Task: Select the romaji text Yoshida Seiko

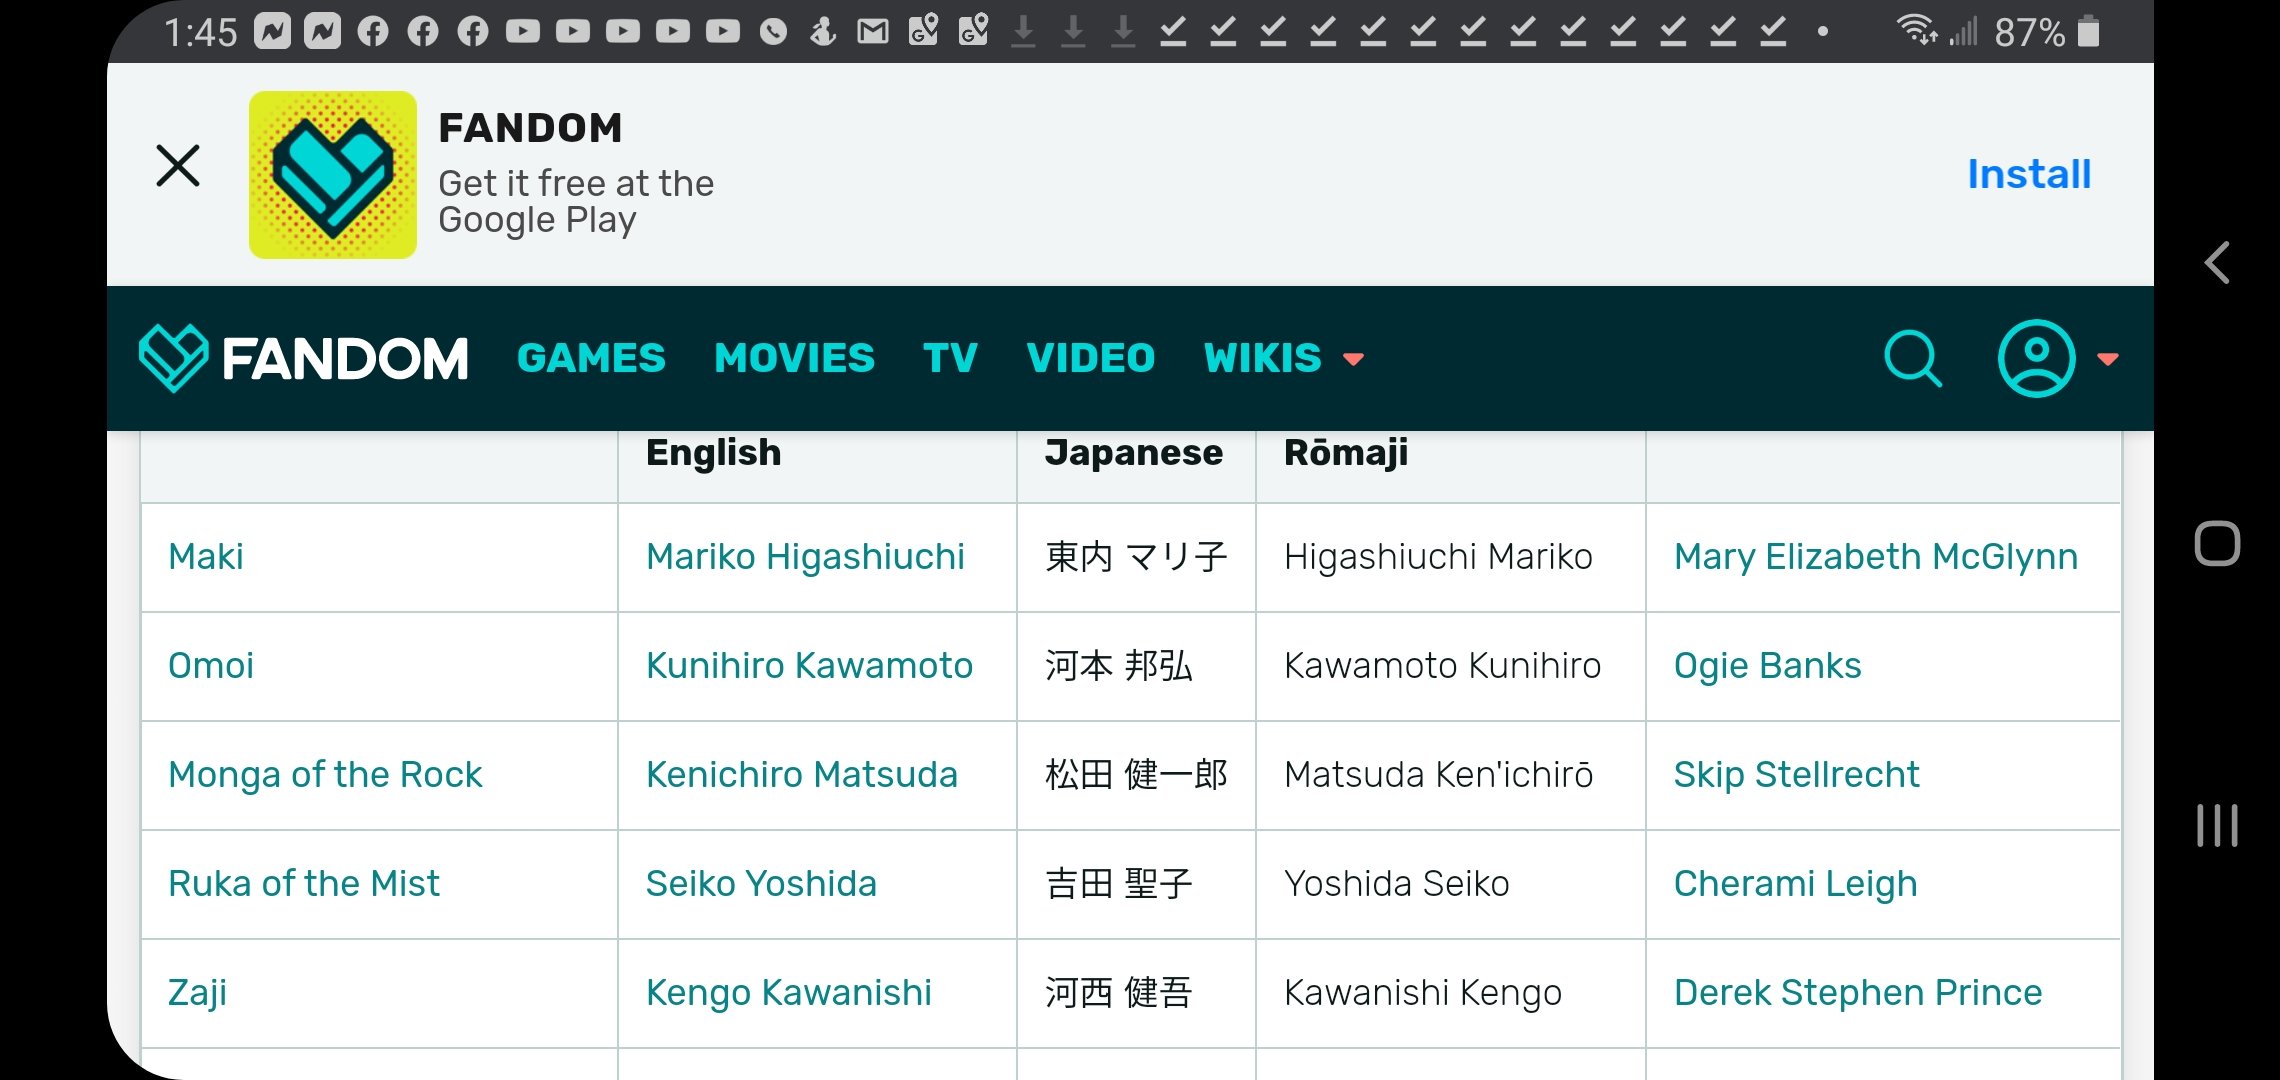Action: [1397, 883]
